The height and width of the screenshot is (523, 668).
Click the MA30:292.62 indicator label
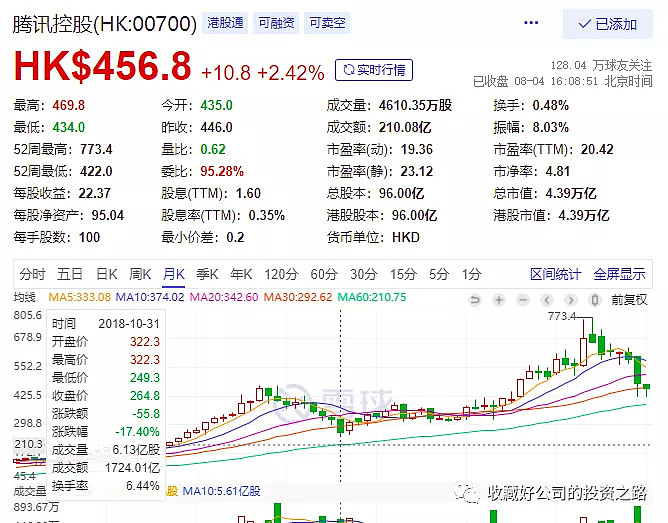pyautogui.click(x=298, y=297)
